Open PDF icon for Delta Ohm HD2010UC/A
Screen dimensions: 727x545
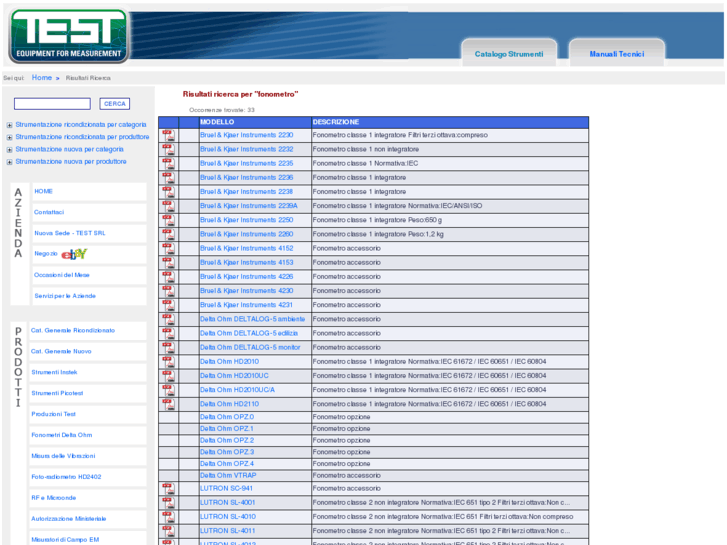168,390
